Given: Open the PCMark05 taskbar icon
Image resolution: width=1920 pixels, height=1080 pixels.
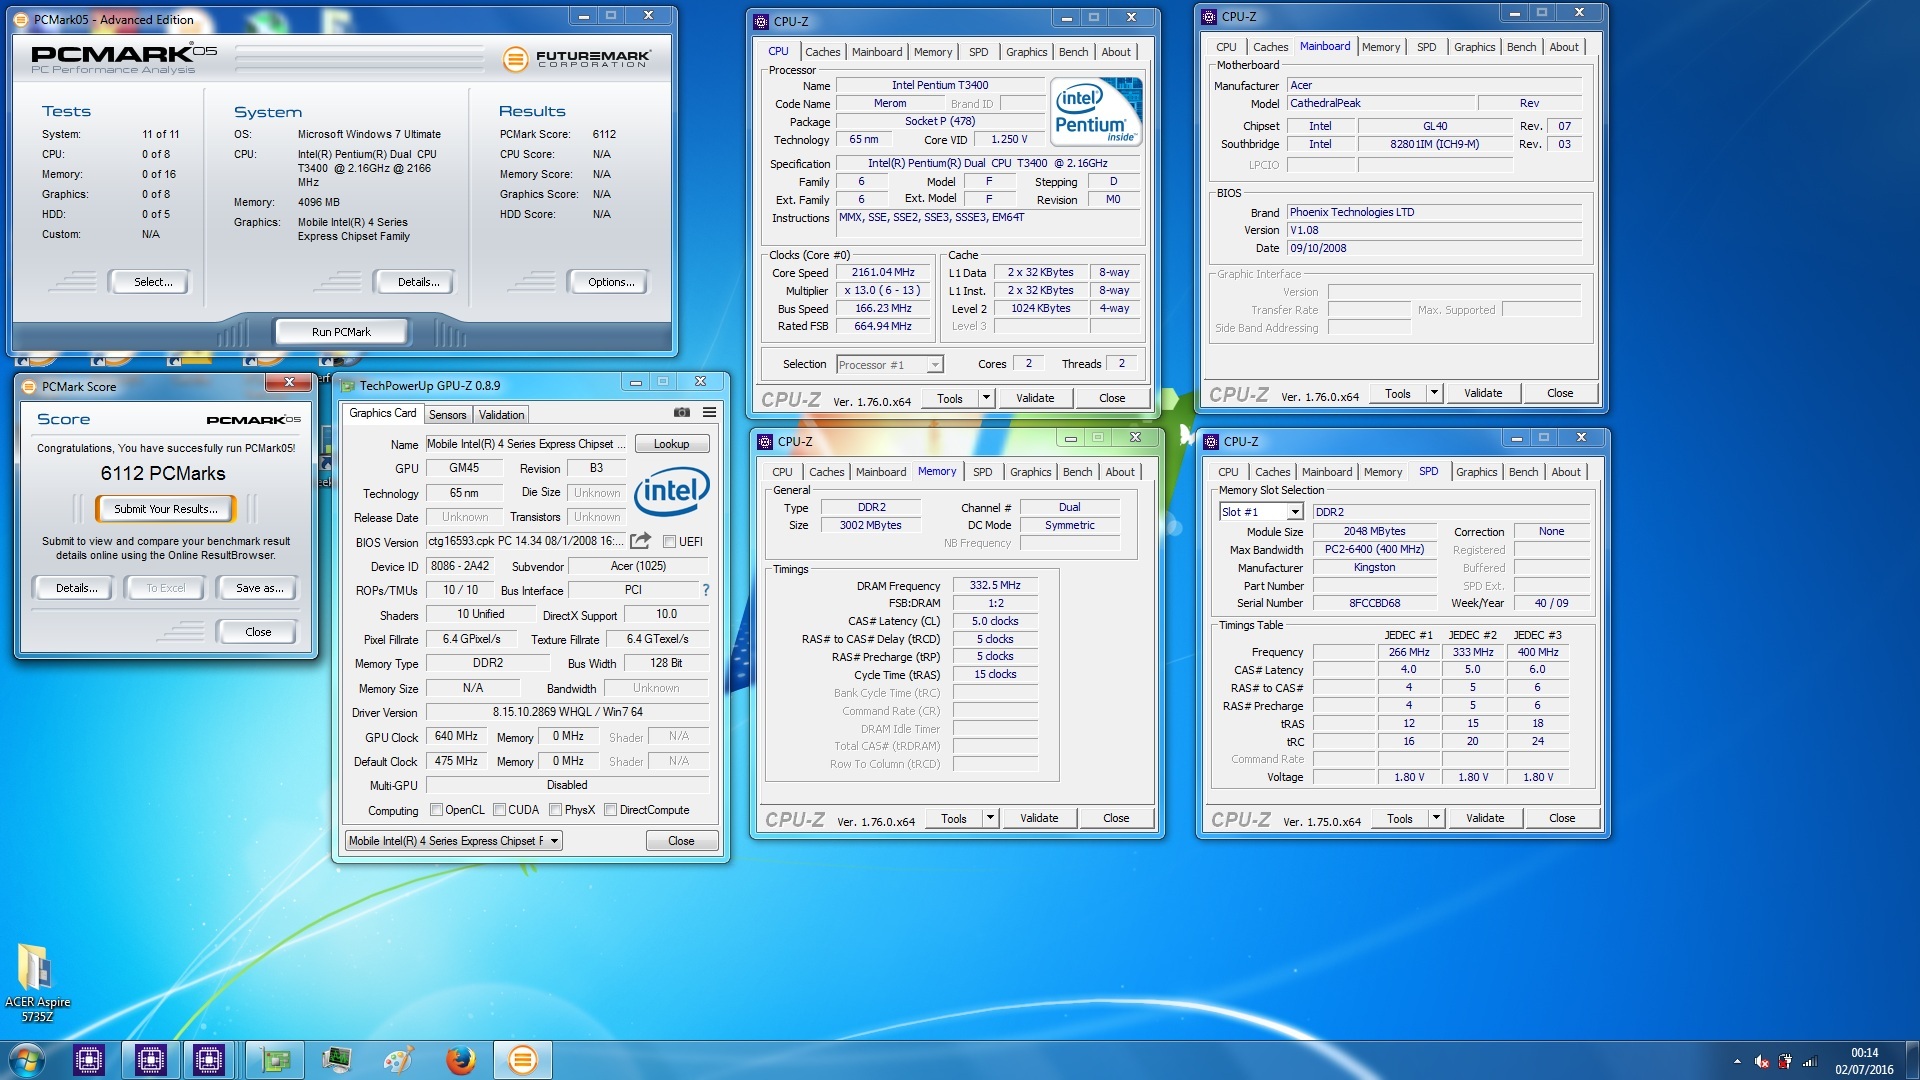Looking at the screenshot, I should 522,1060.
